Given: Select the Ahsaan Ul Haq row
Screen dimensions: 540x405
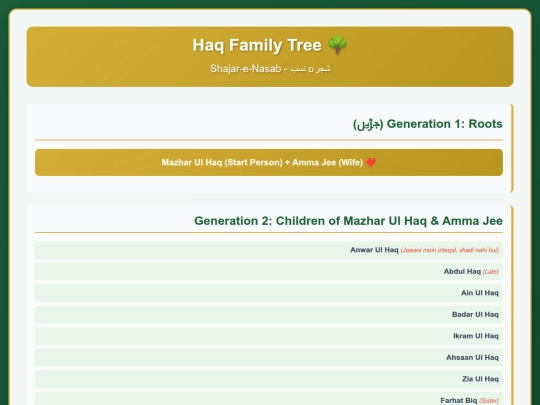Looking at the screenshot, I should 269,357.
